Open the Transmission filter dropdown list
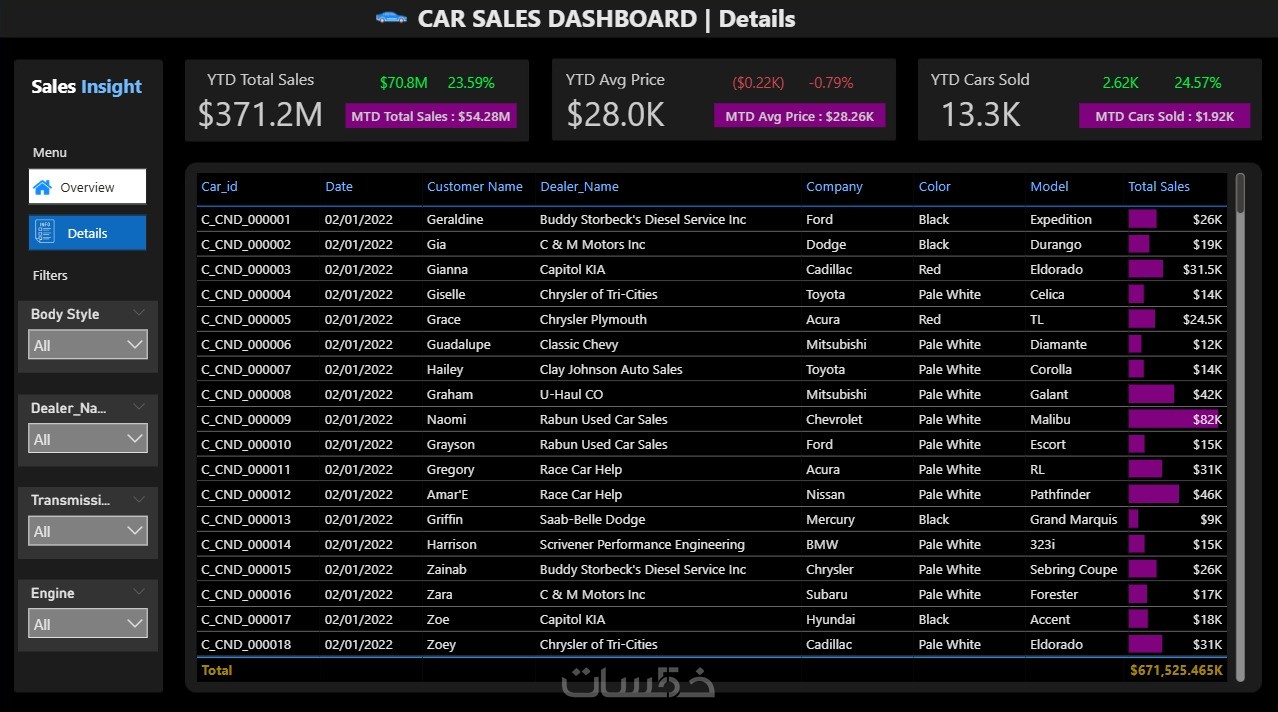The height and width of the screenshot is (712, 1278). click(87, 531)
